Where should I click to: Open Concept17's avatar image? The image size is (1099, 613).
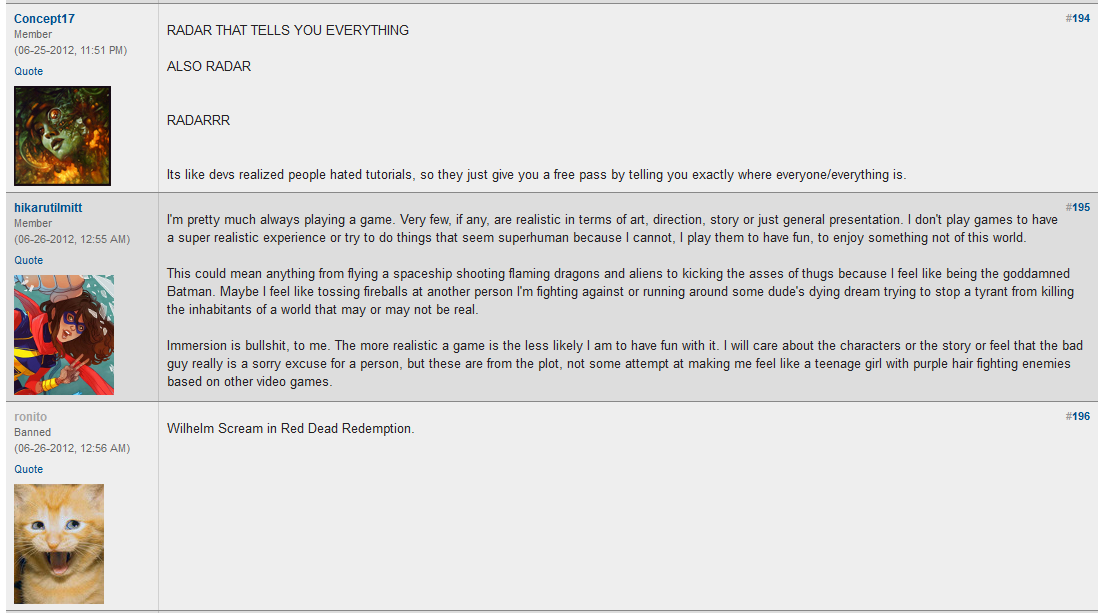tap(62, 136)
